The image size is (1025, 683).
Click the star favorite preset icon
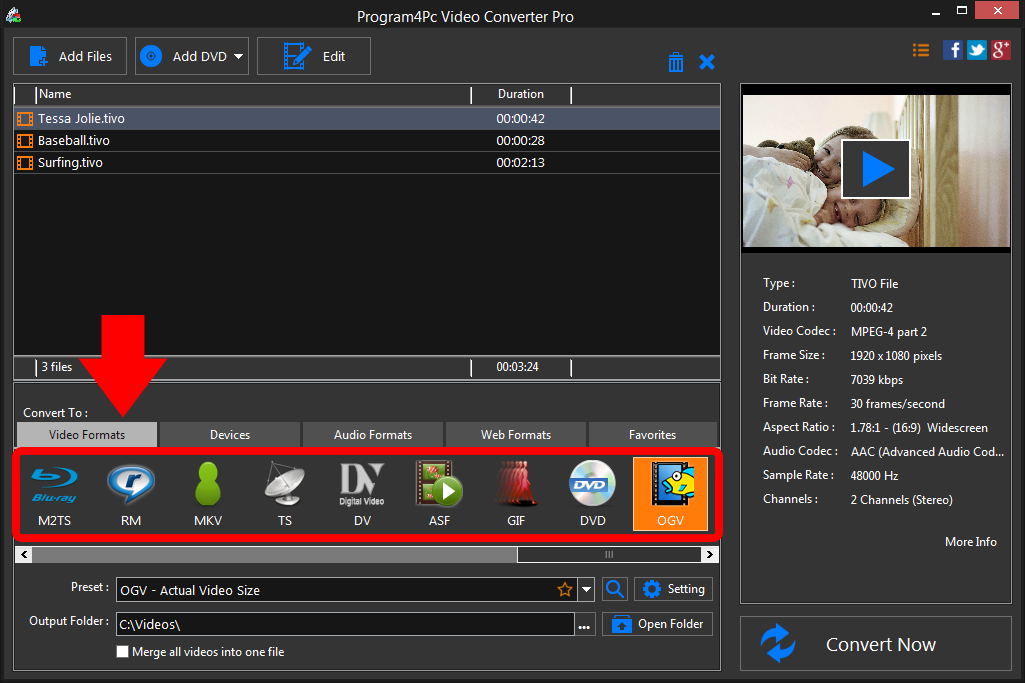tap(565, 590)
